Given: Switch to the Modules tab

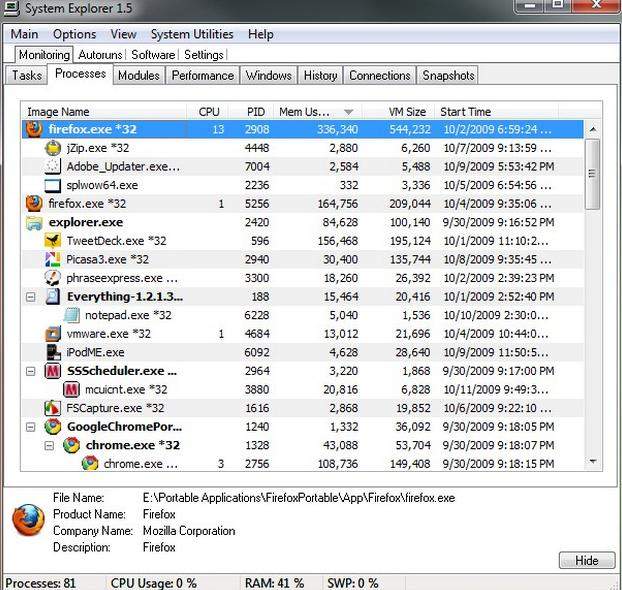Looking at the screenshot, I should [139, 75].
